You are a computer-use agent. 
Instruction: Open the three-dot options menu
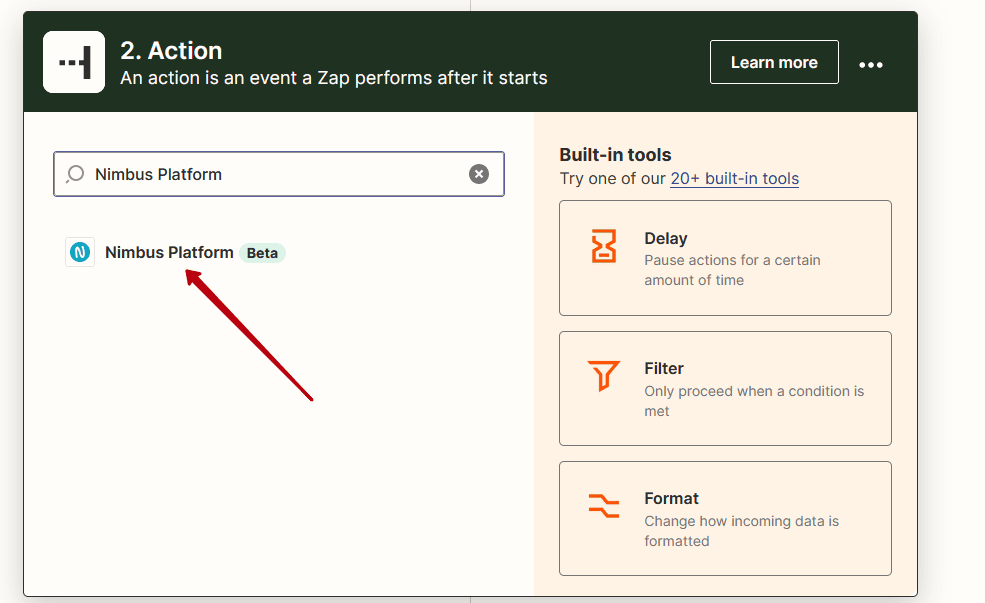[871, 65]
